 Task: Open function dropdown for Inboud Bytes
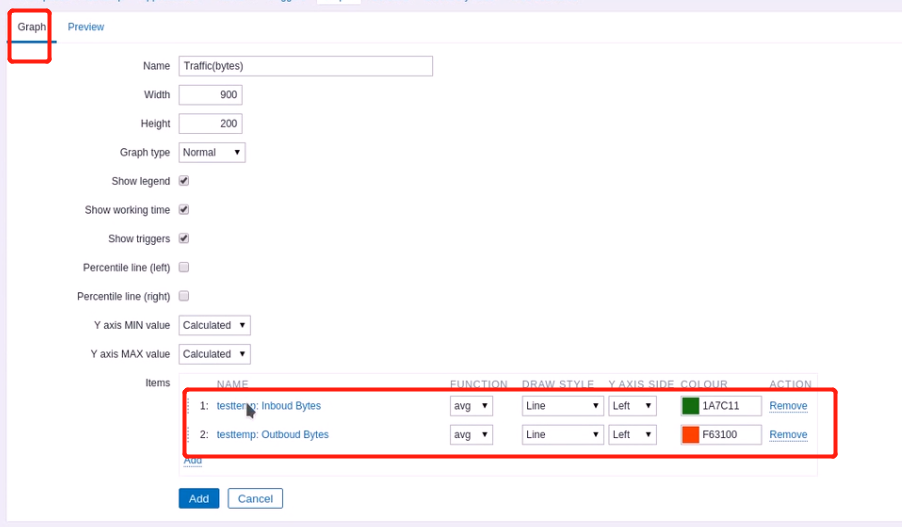tap(471, 406)
